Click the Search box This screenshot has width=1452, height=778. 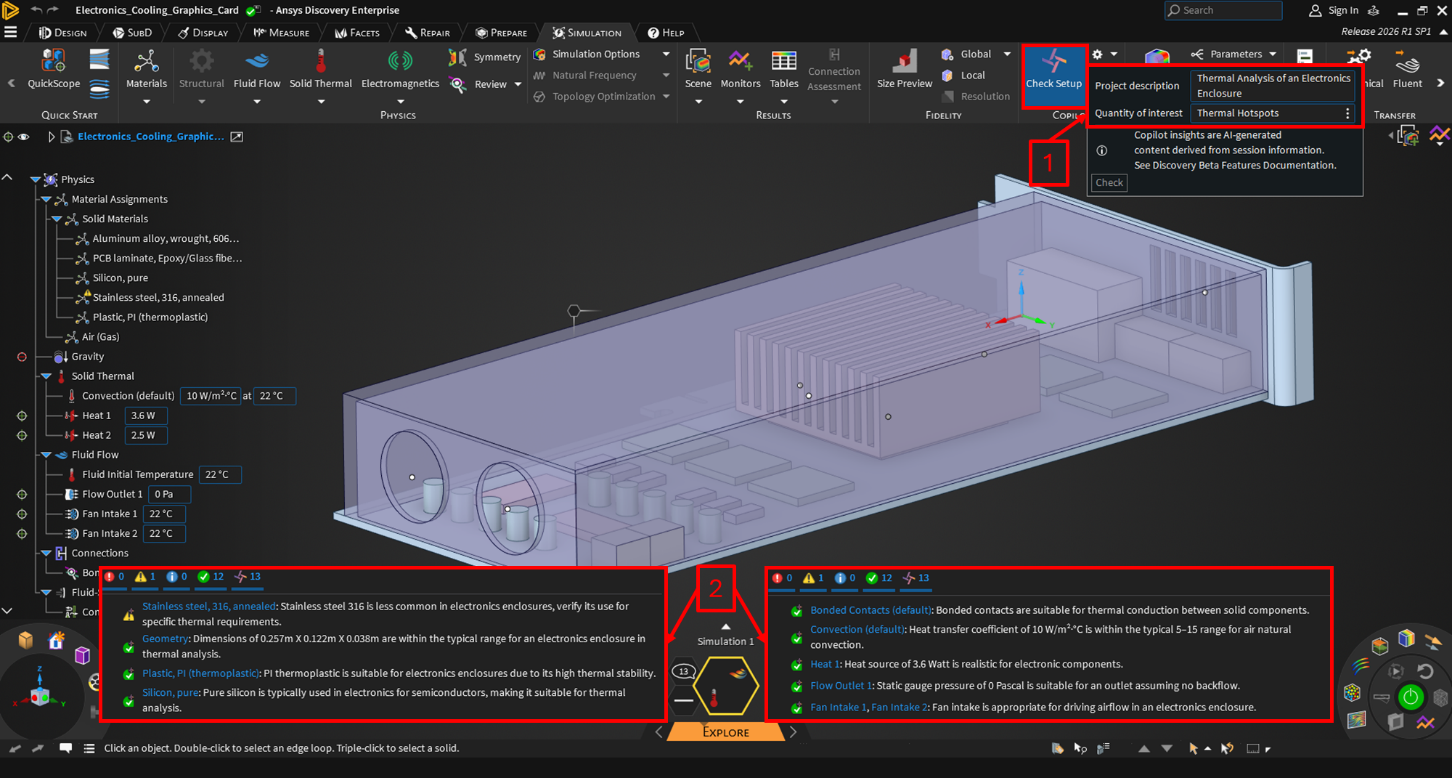point(1223,10)
